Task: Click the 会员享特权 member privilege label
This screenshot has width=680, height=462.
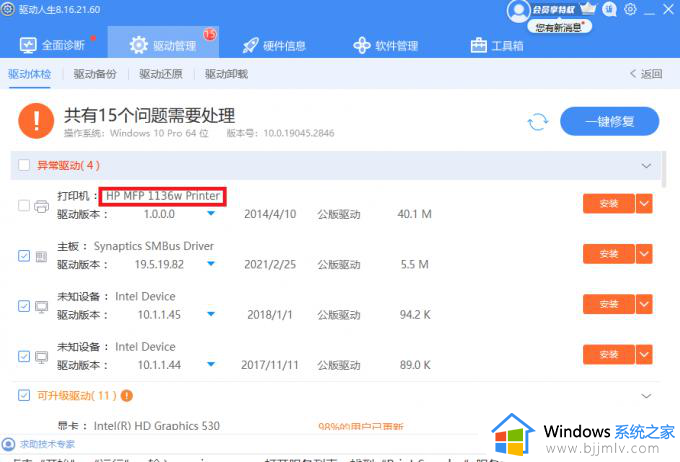Action: click(x=553, y=10)
